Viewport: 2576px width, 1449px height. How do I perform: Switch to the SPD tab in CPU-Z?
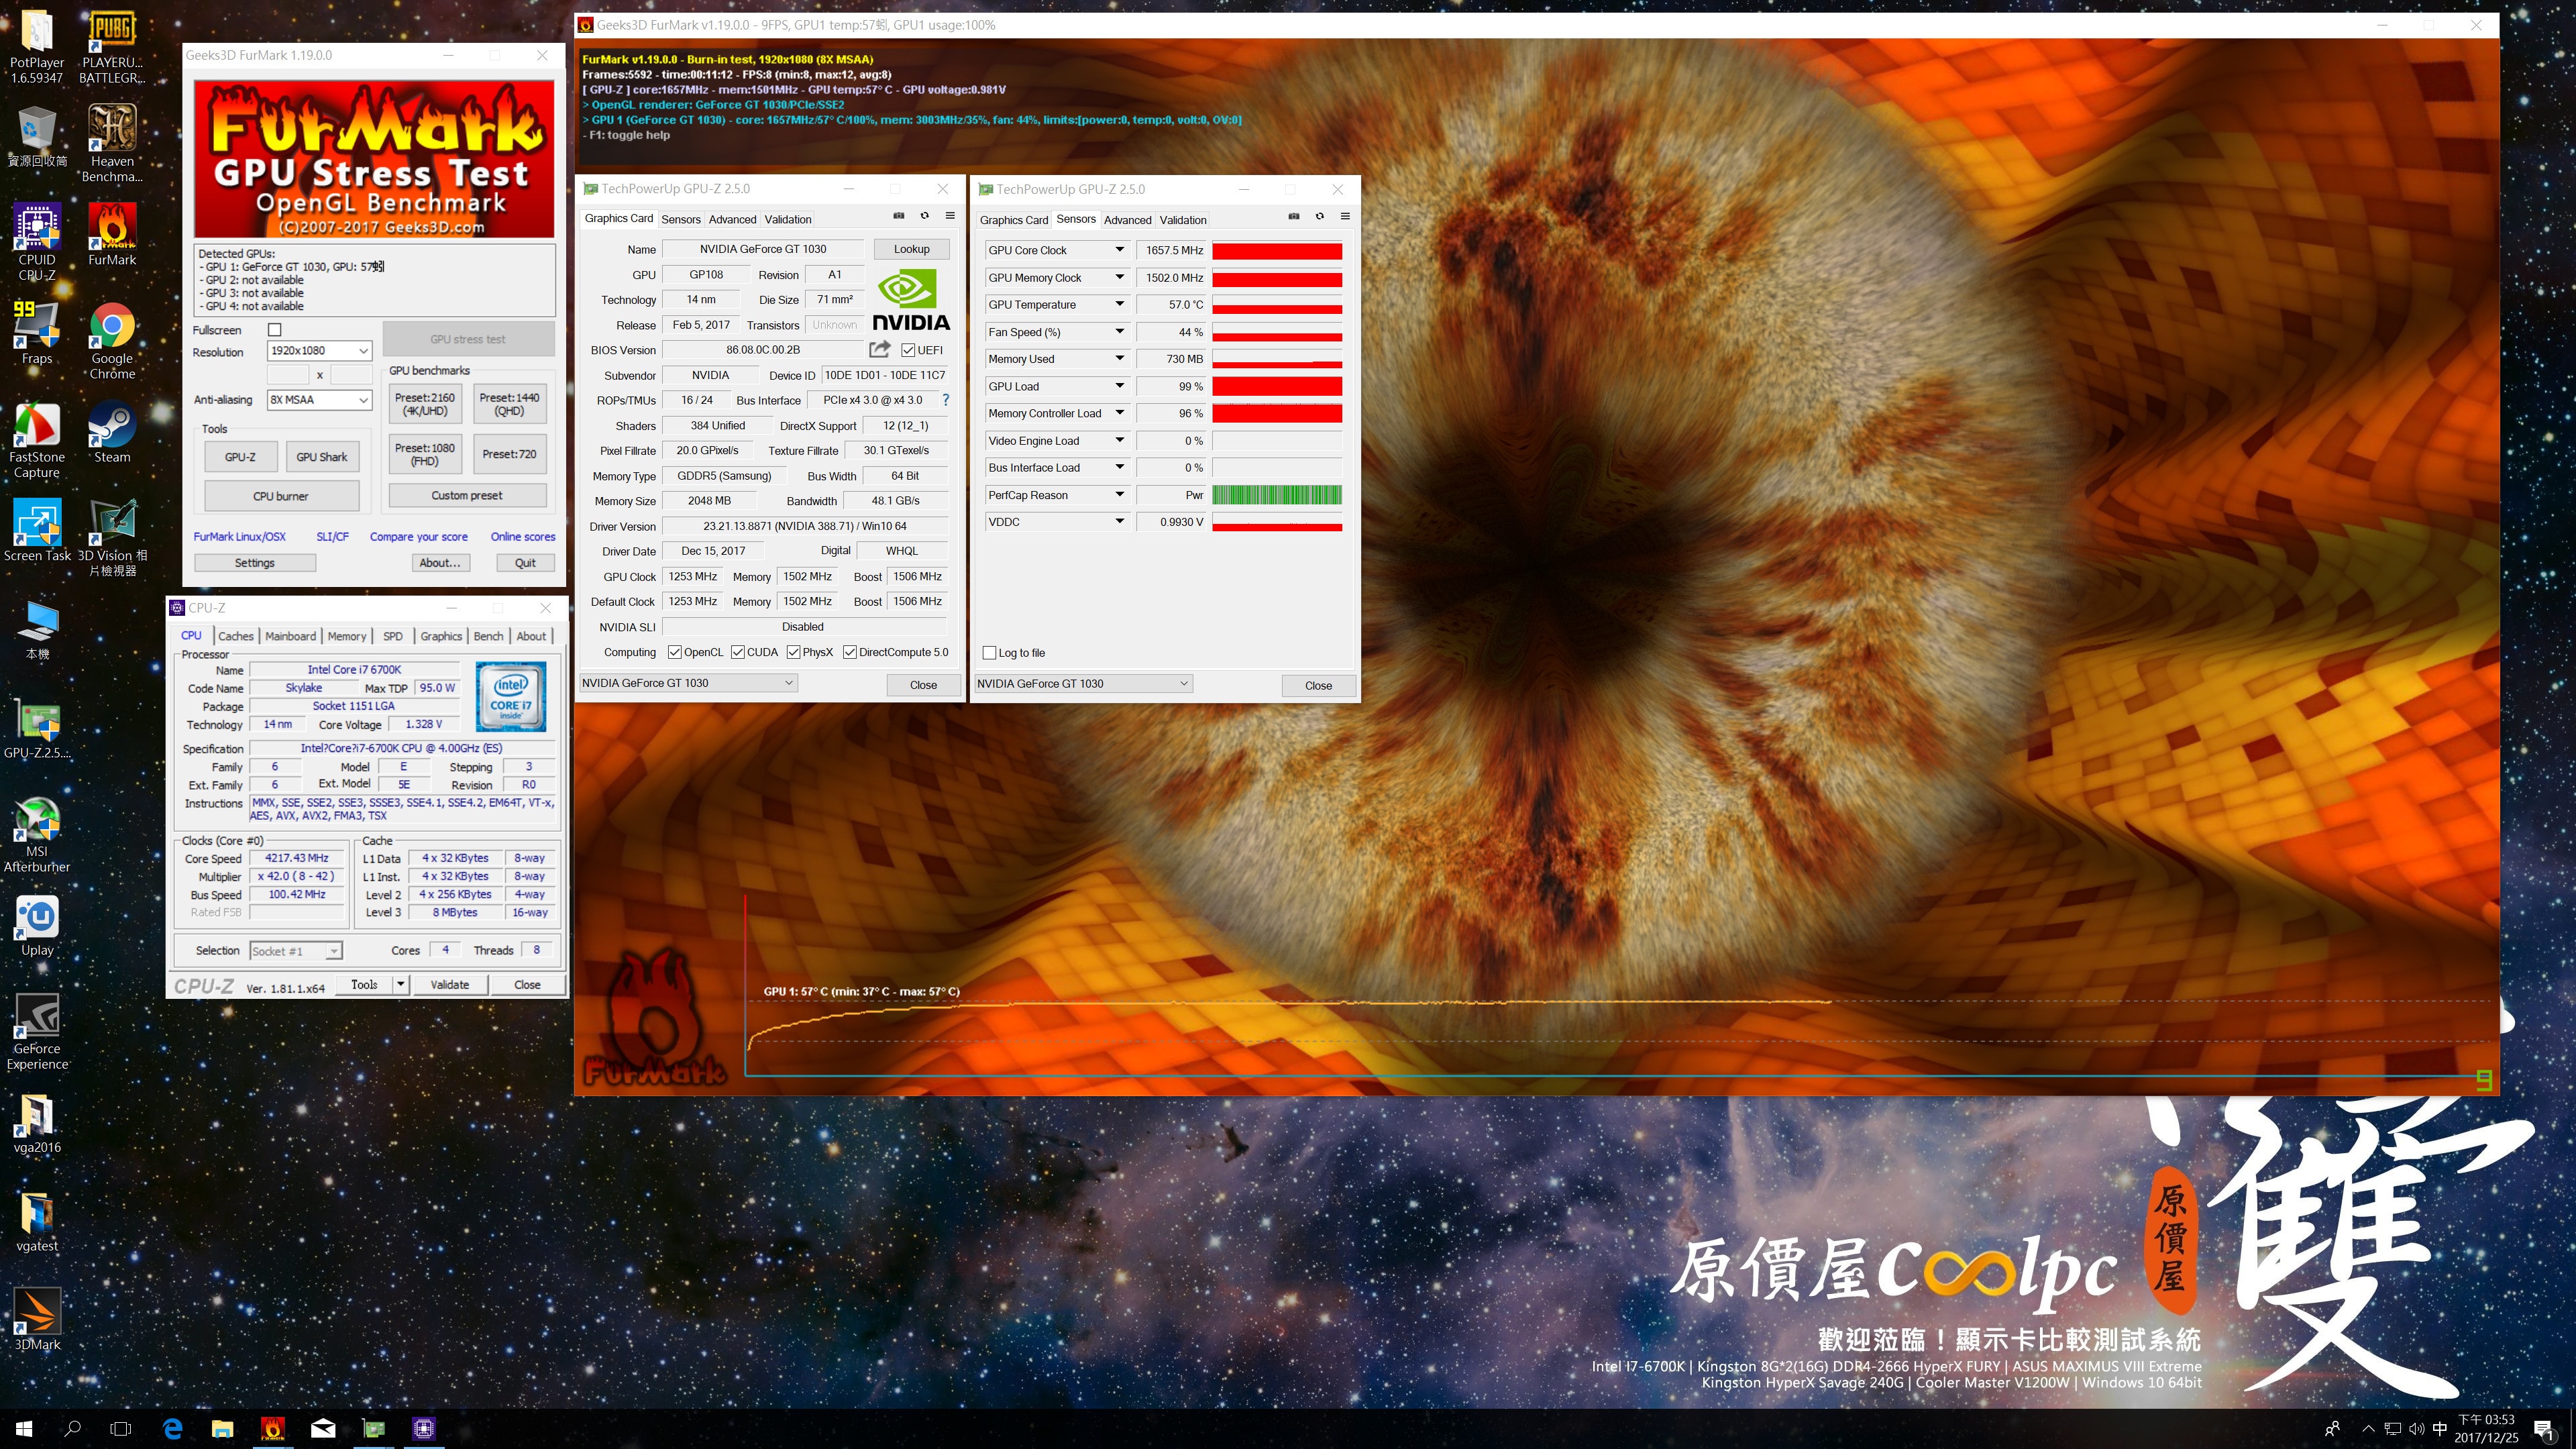point(393,636)
